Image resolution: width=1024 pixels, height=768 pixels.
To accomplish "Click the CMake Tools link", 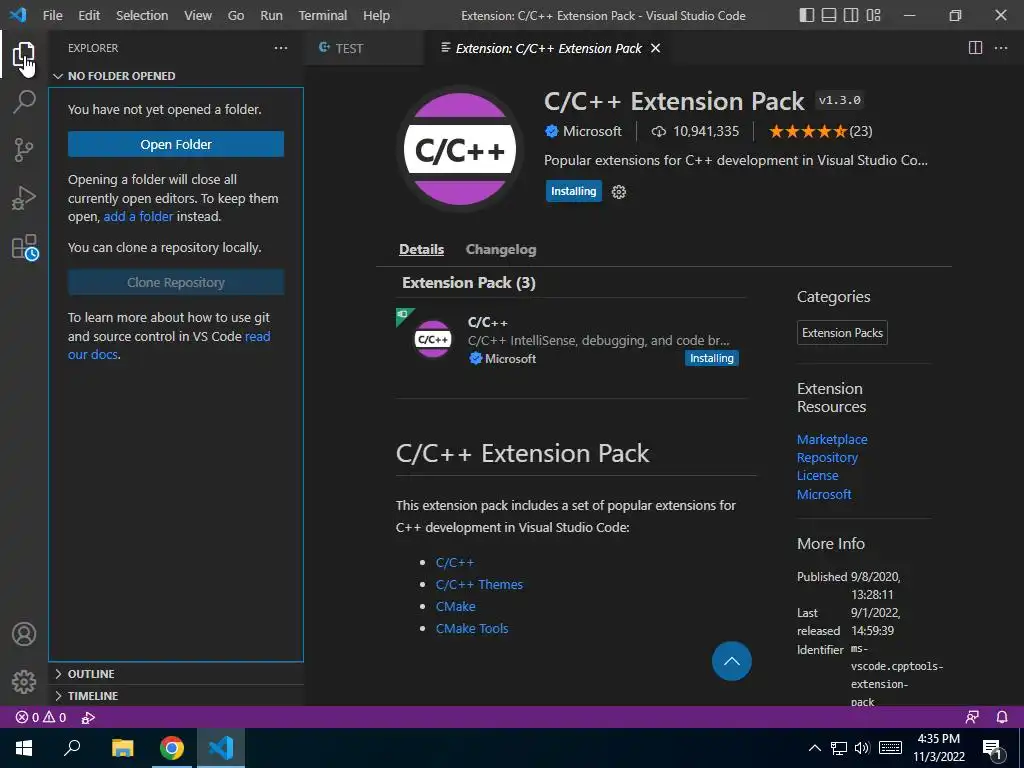I will click(472, 628).
